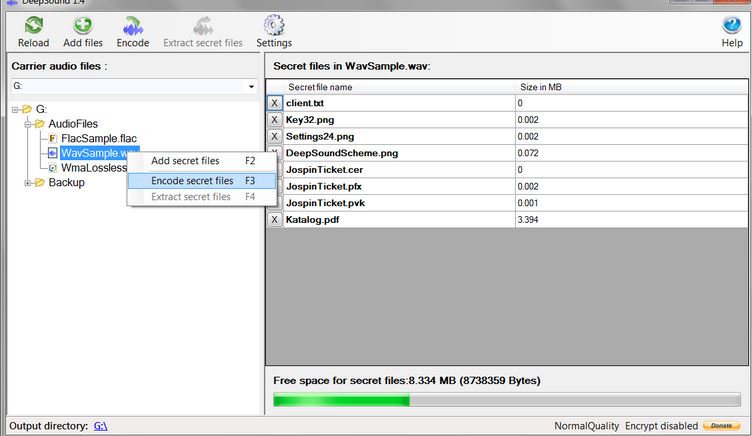Click the Backup folder icon

pos(40,182)
